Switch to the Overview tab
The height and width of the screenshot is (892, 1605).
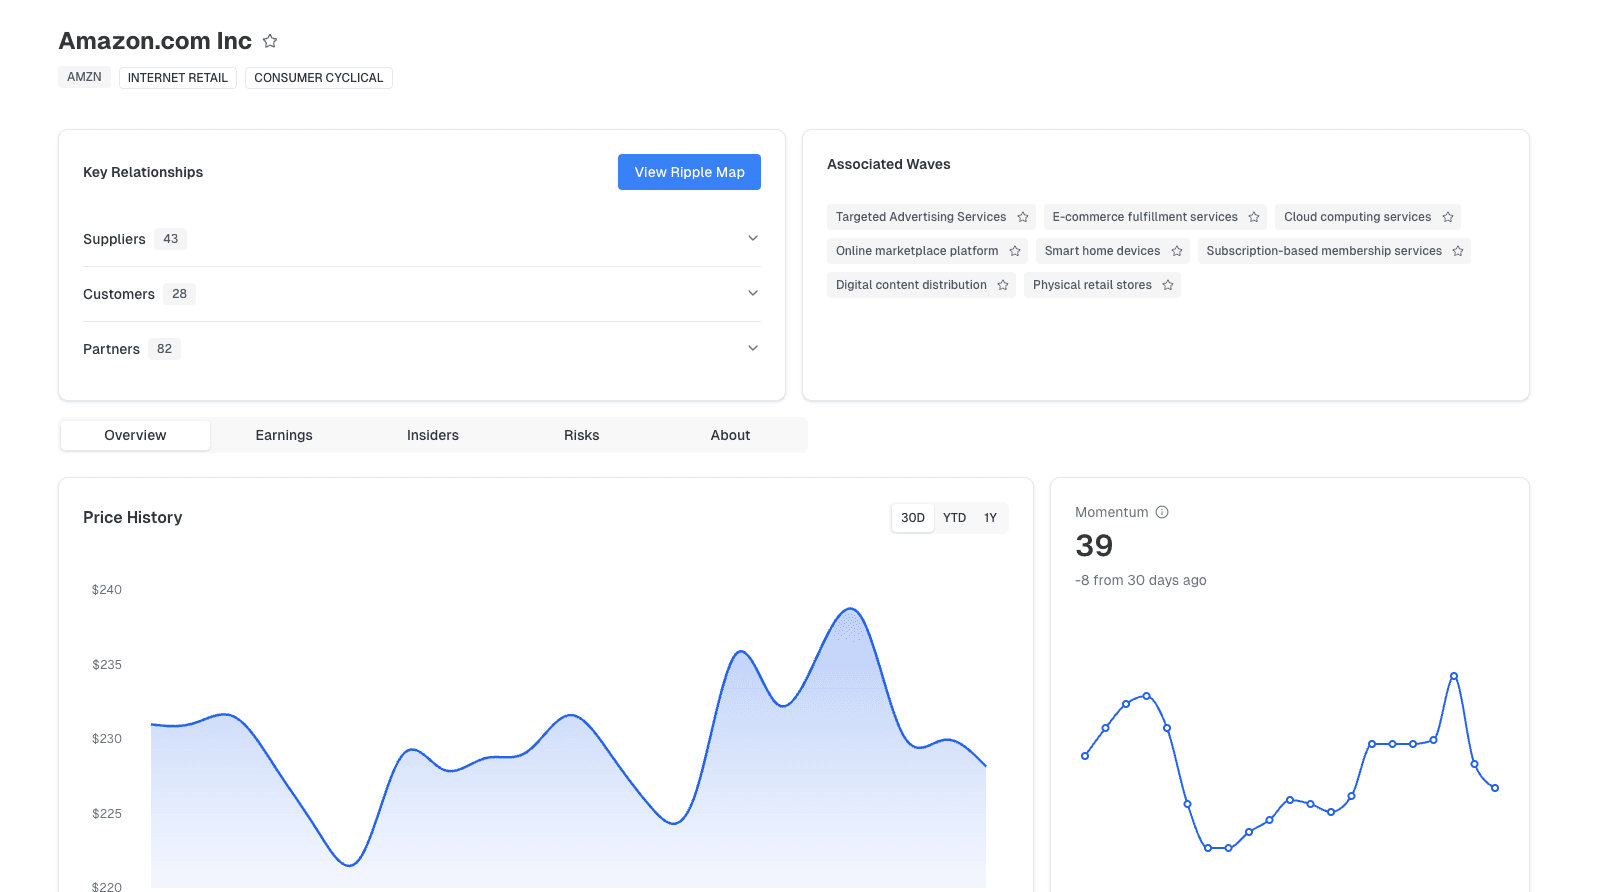coord(135,435)
